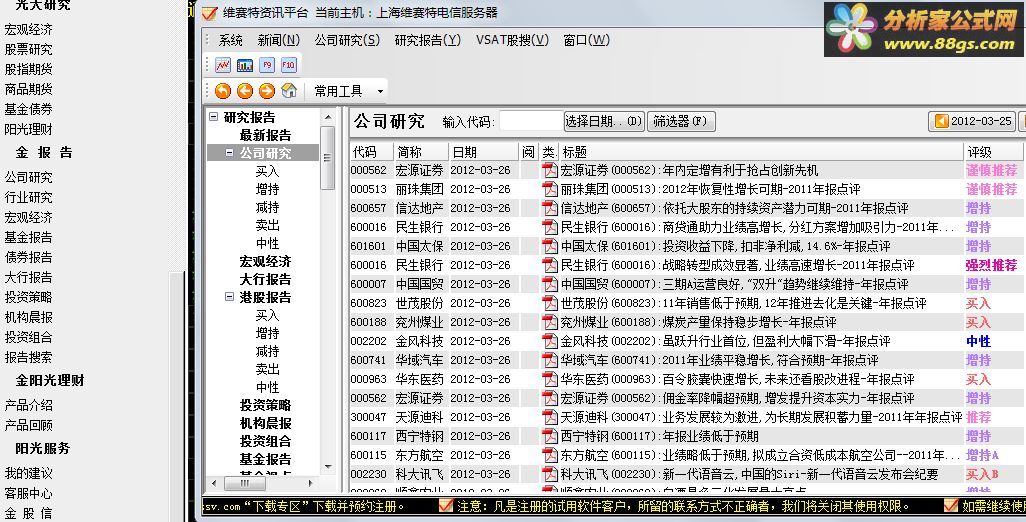Open the 常用工具 dropdown arrow
Image resolution: width=1026 pixels, height=522 pixels.
pos(380,92)
